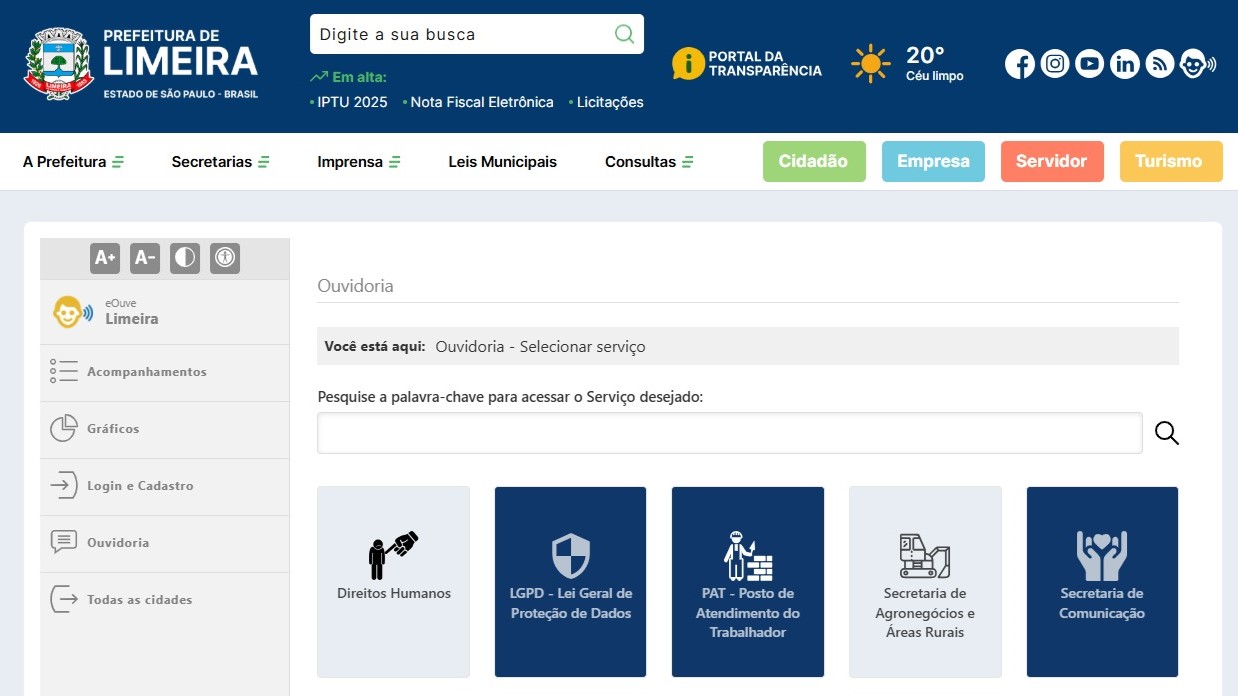The height and width of the screenshot is (696, 1238).
Task: Expand the A Prefeitura menu
Action: 73,162
